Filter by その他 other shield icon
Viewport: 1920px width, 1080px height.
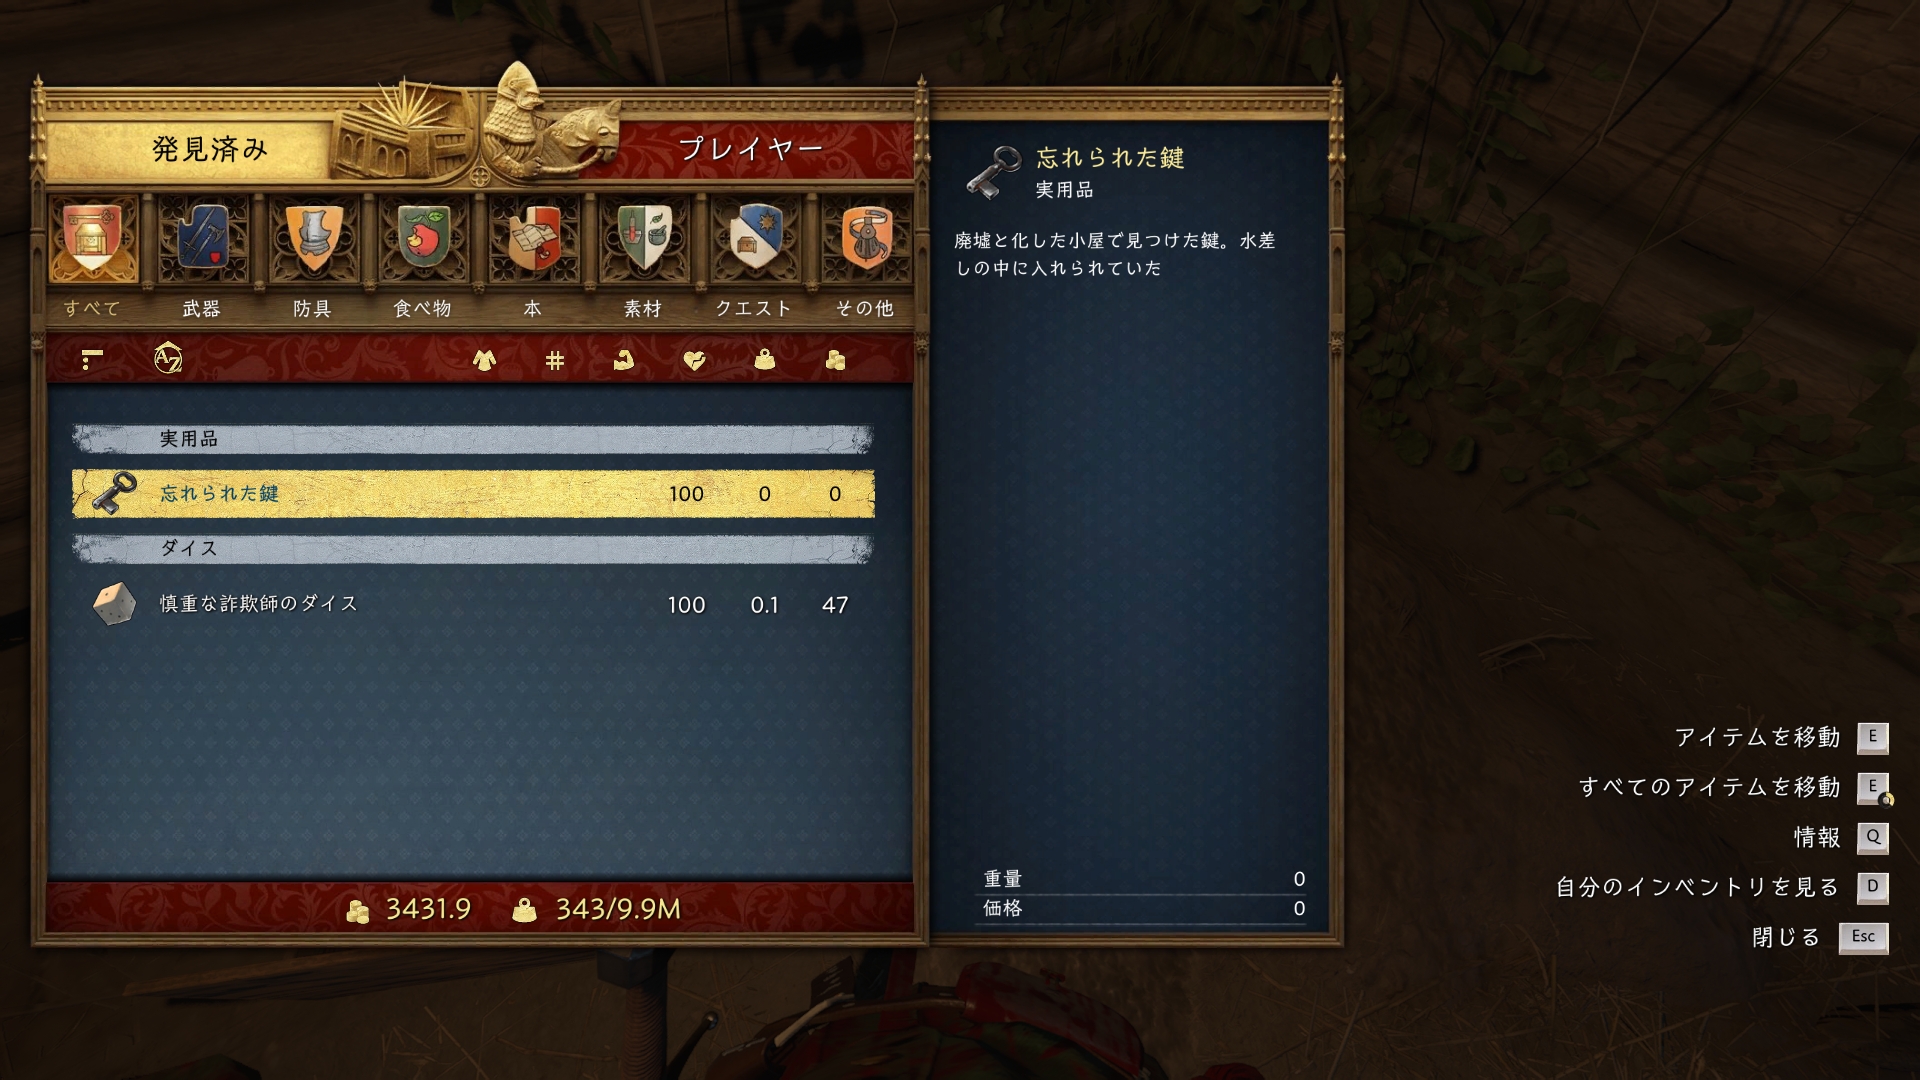[865, 239]
